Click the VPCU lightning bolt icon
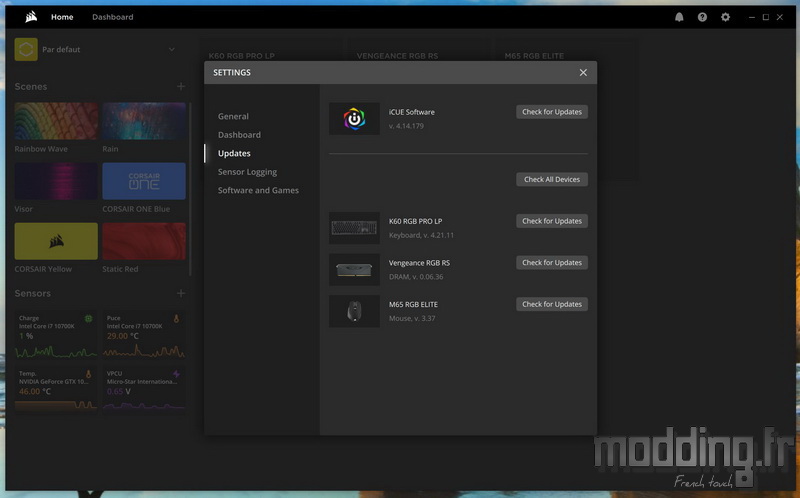 [177, 374]
